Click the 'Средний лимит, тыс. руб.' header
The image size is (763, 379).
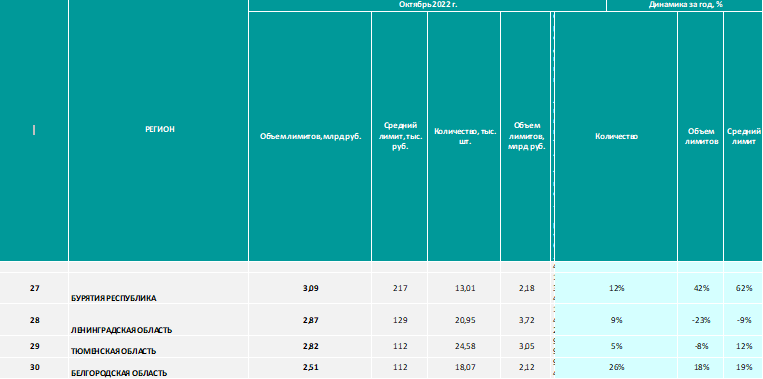coord(400,137)
